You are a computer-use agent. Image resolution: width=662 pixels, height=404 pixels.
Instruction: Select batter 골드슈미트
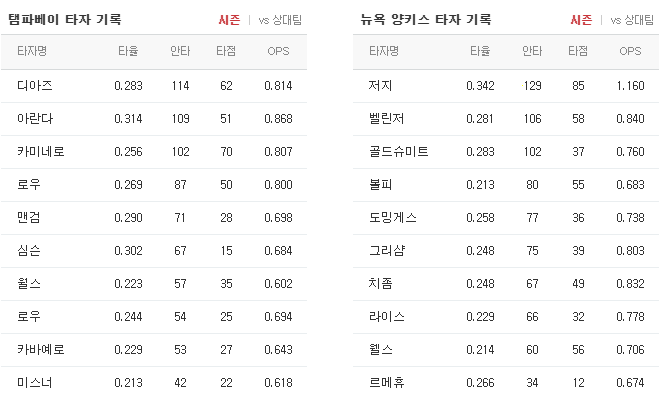[399, 152]
